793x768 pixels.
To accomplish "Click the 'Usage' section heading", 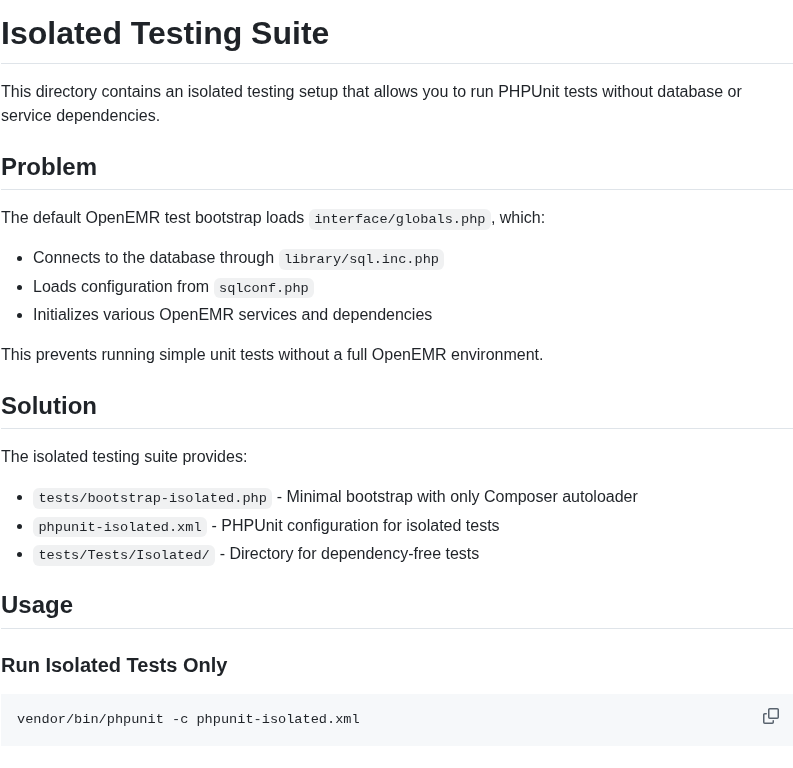I will 37,605.
